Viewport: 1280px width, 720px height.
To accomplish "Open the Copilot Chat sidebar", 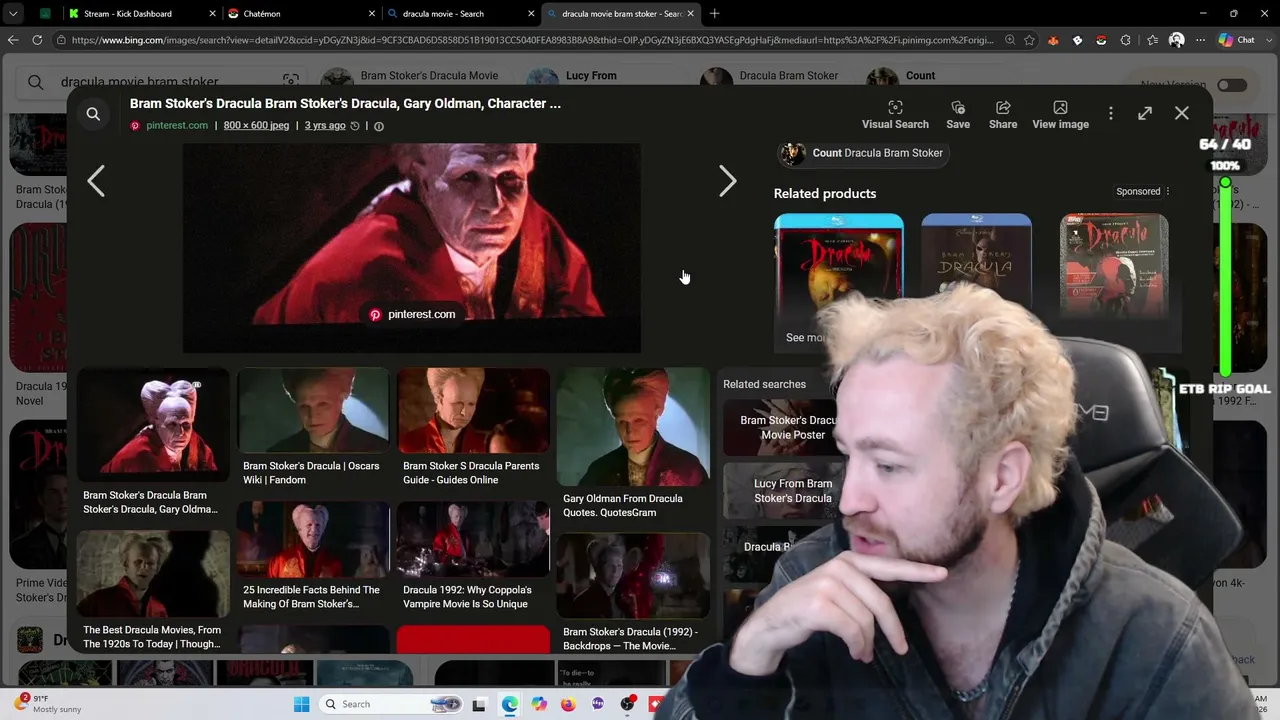I will point(1237,40).
